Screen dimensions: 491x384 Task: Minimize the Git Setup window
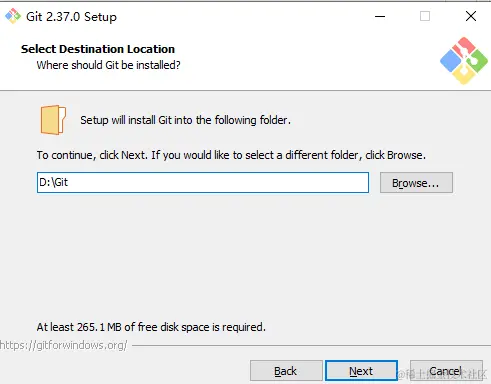click(x=380, y=16)
